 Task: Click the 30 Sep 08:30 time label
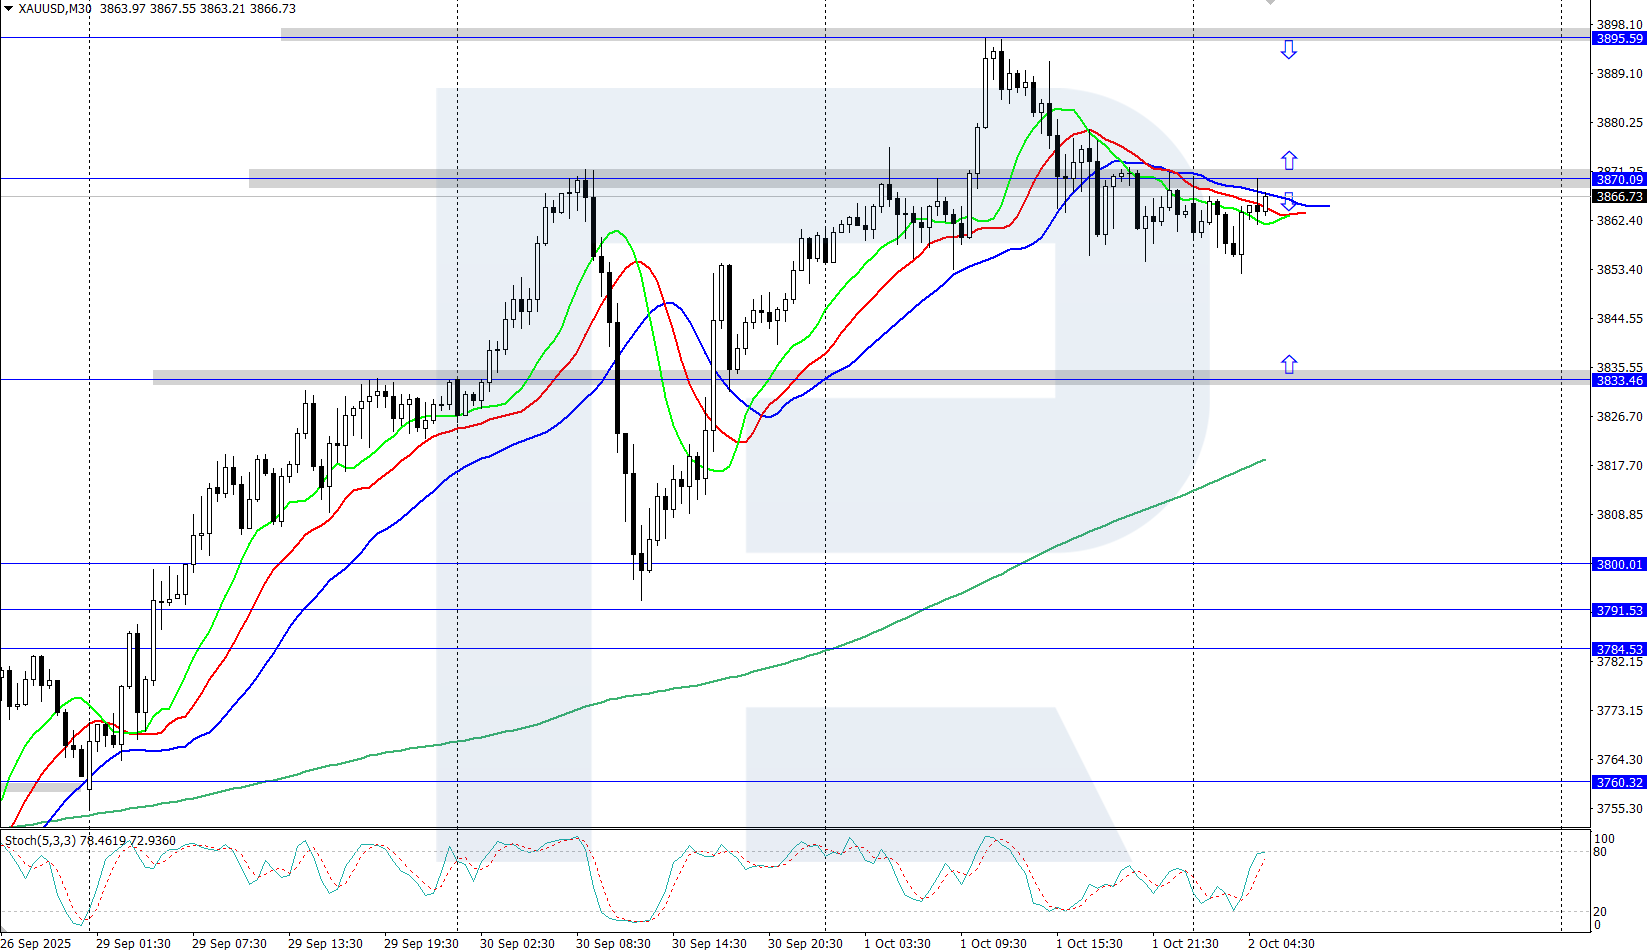[x=613, y=943]
